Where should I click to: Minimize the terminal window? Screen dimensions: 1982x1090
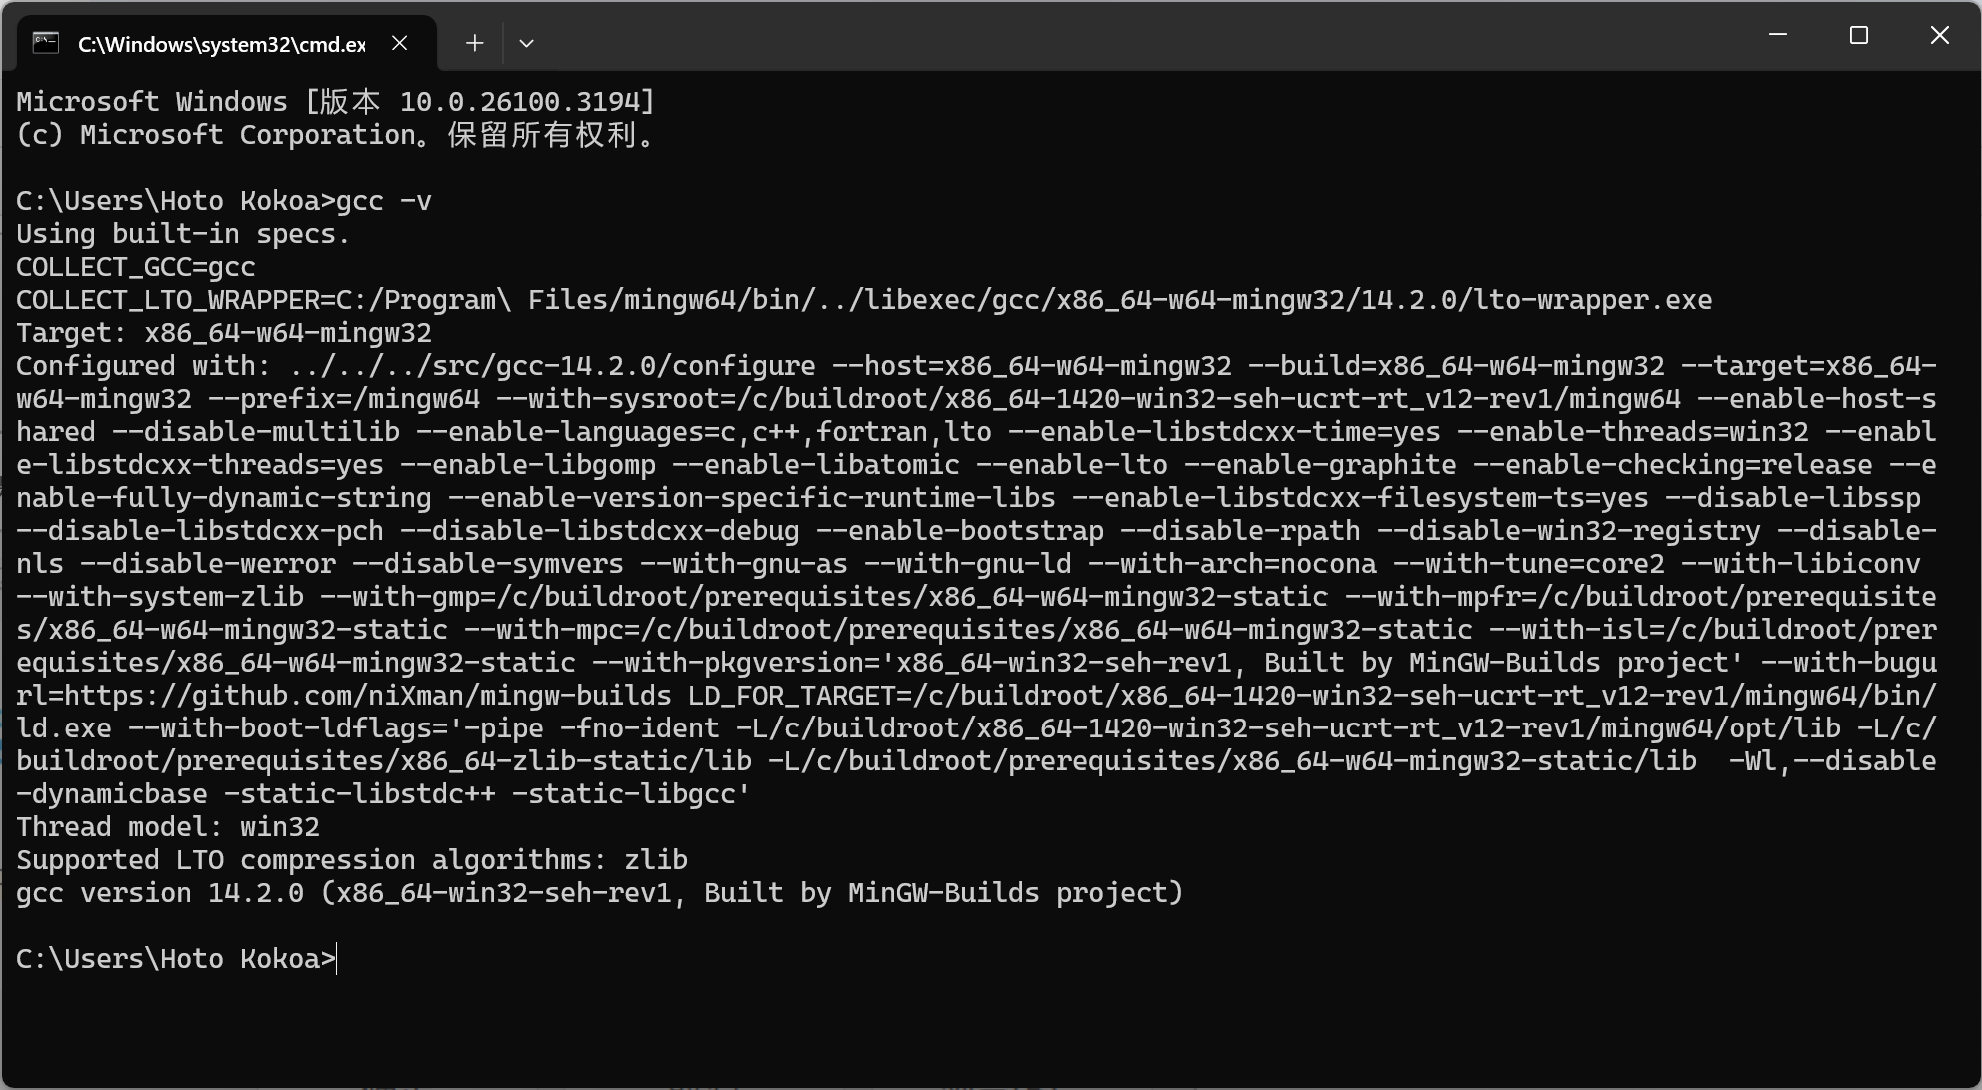pos(1777,35)
